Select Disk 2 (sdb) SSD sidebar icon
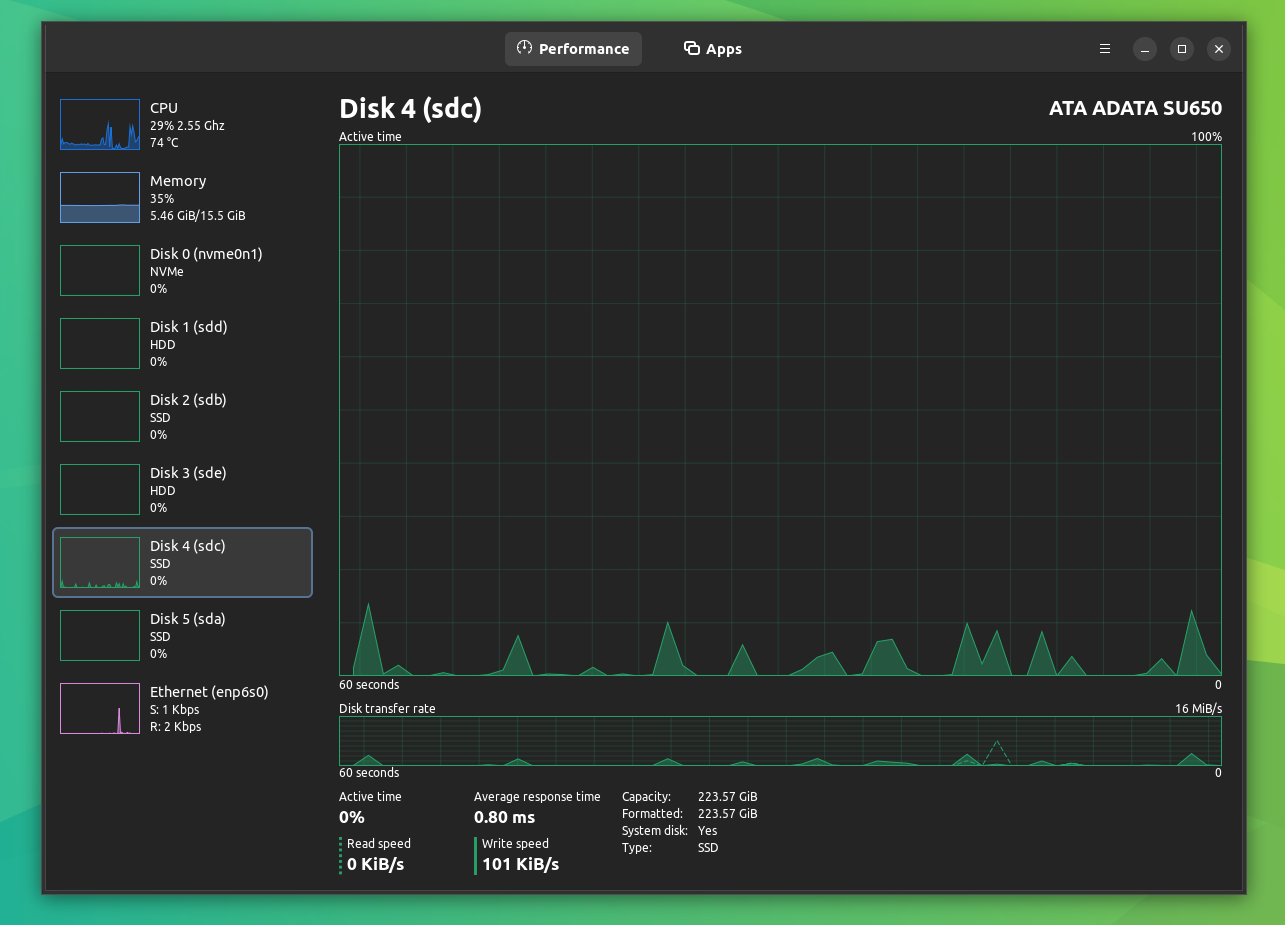This screenshot has width=1285, height=925. tap(99, 416)
